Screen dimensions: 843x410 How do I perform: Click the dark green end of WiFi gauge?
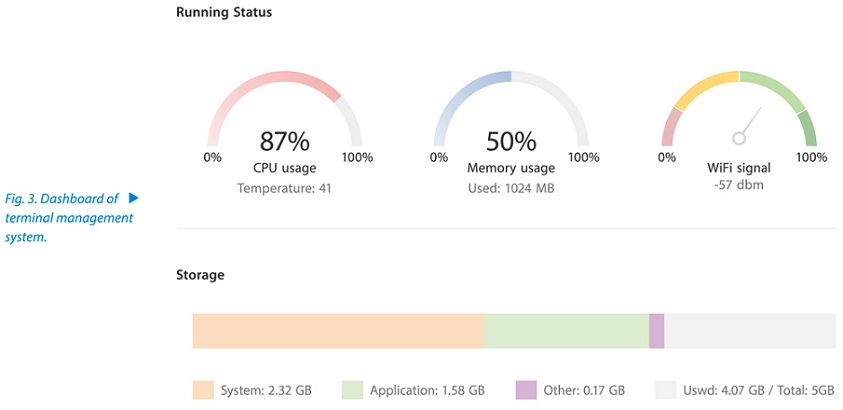[809, 129]
